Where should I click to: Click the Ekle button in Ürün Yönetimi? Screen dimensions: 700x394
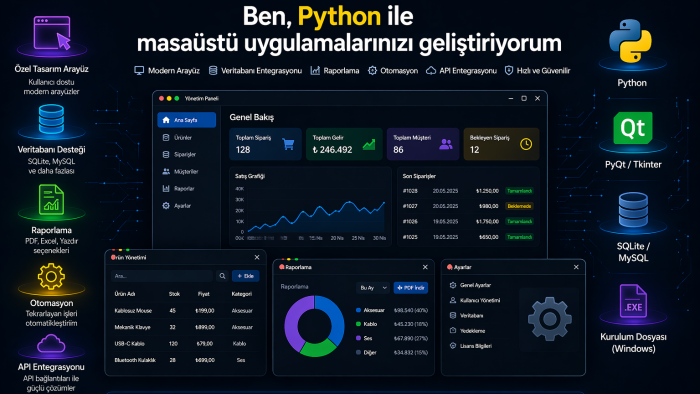click(246, 276)
